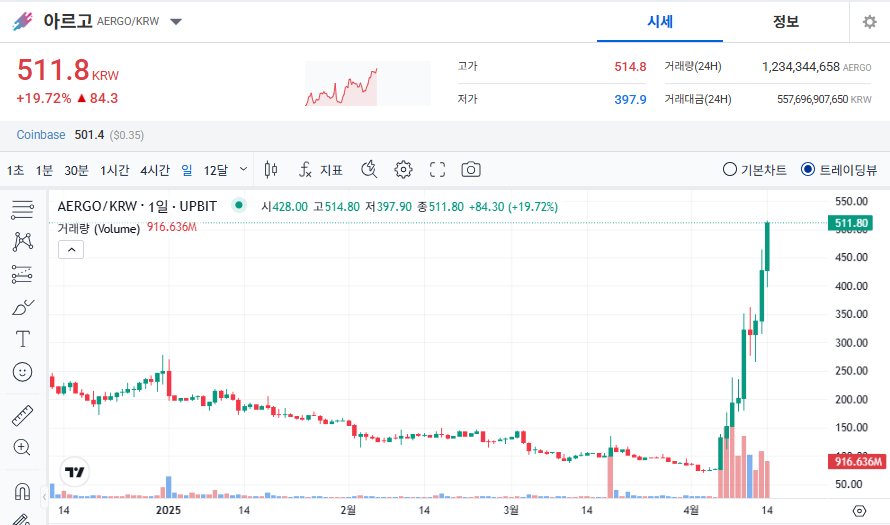Click the 고가 value 514.8
Viewport: 890px width, 525px height.
coord(630,66)
